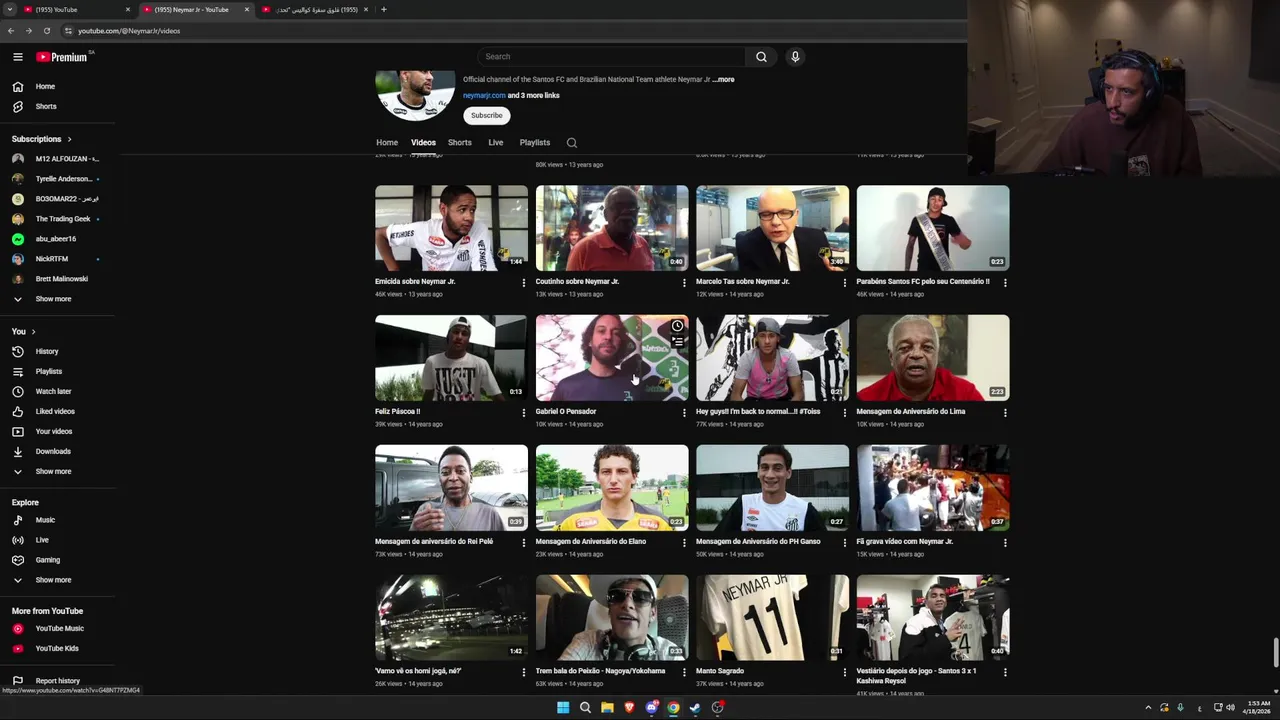Subscribe to Neymar Jr channel

(x=487, y=116)
